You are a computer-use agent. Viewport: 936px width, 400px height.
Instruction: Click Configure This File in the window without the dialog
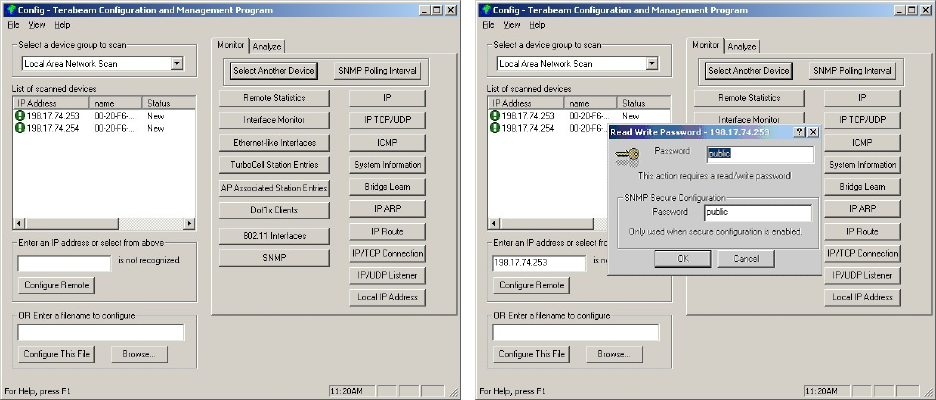point(57,354)
